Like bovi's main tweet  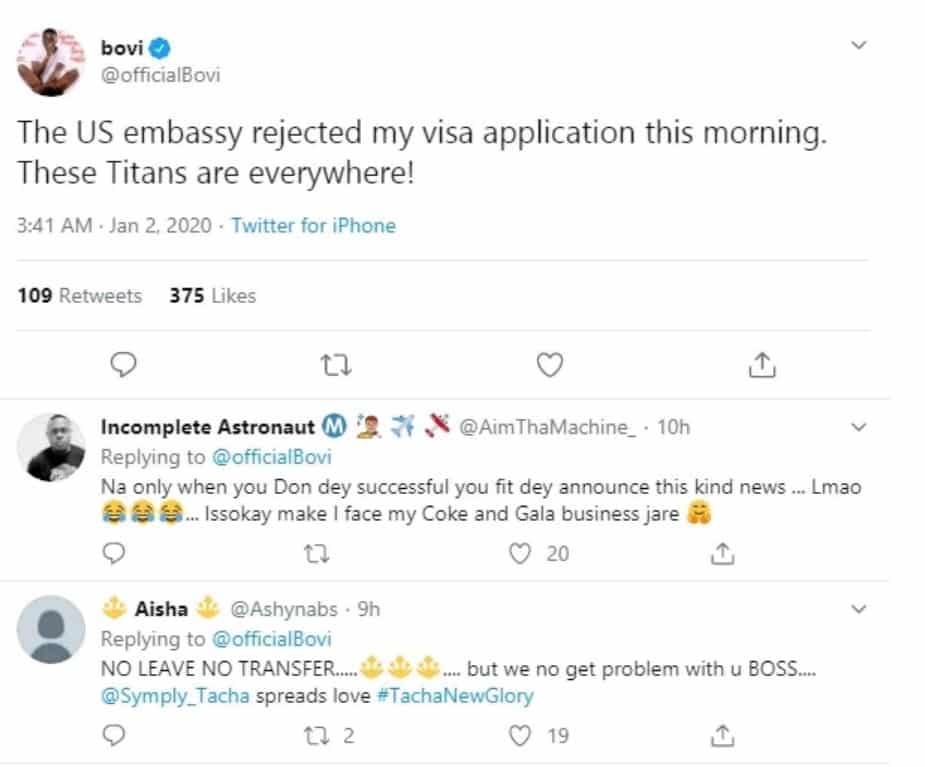pyautogui.click(x=549, y=367)
